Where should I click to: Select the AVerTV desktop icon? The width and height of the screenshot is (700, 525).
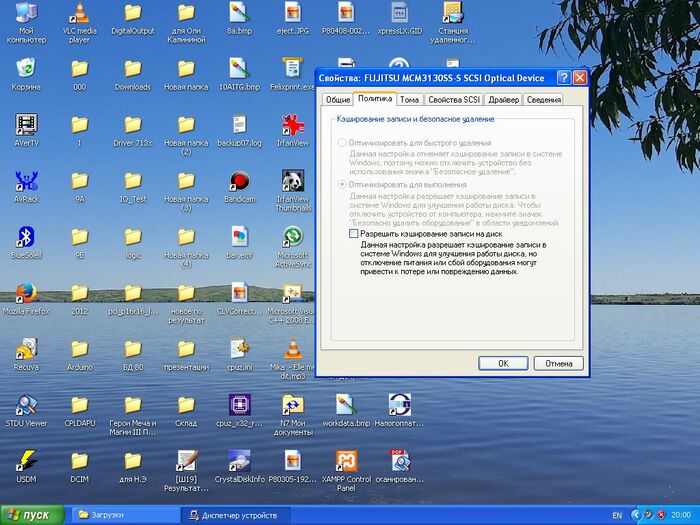[26, 125]
